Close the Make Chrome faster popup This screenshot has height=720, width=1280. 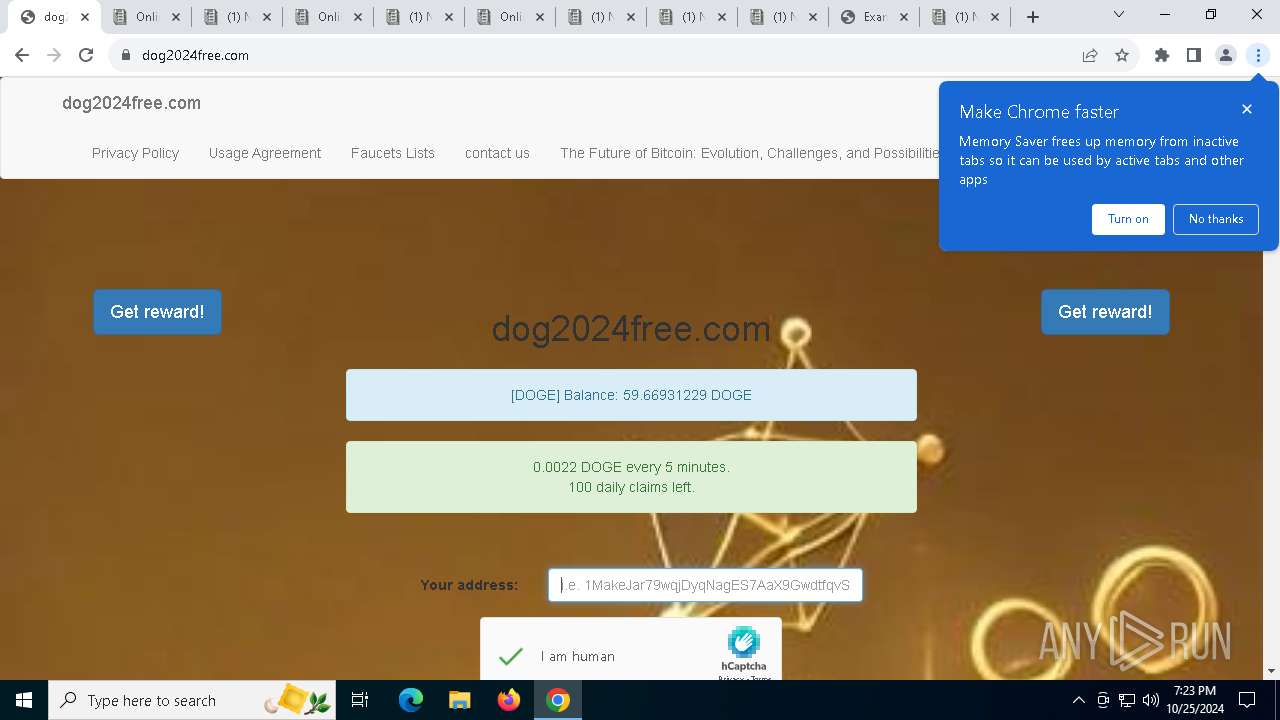coord(1247,109)
